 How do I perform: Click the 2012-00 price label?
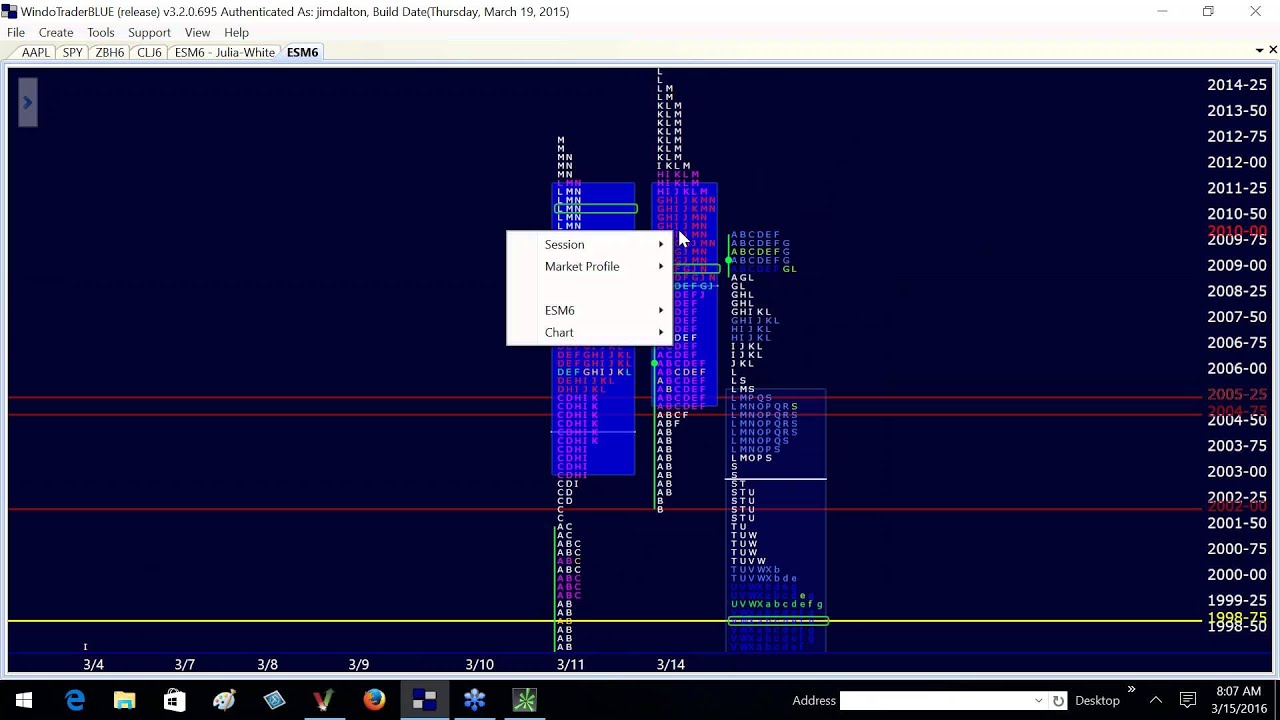[1237, 162]
